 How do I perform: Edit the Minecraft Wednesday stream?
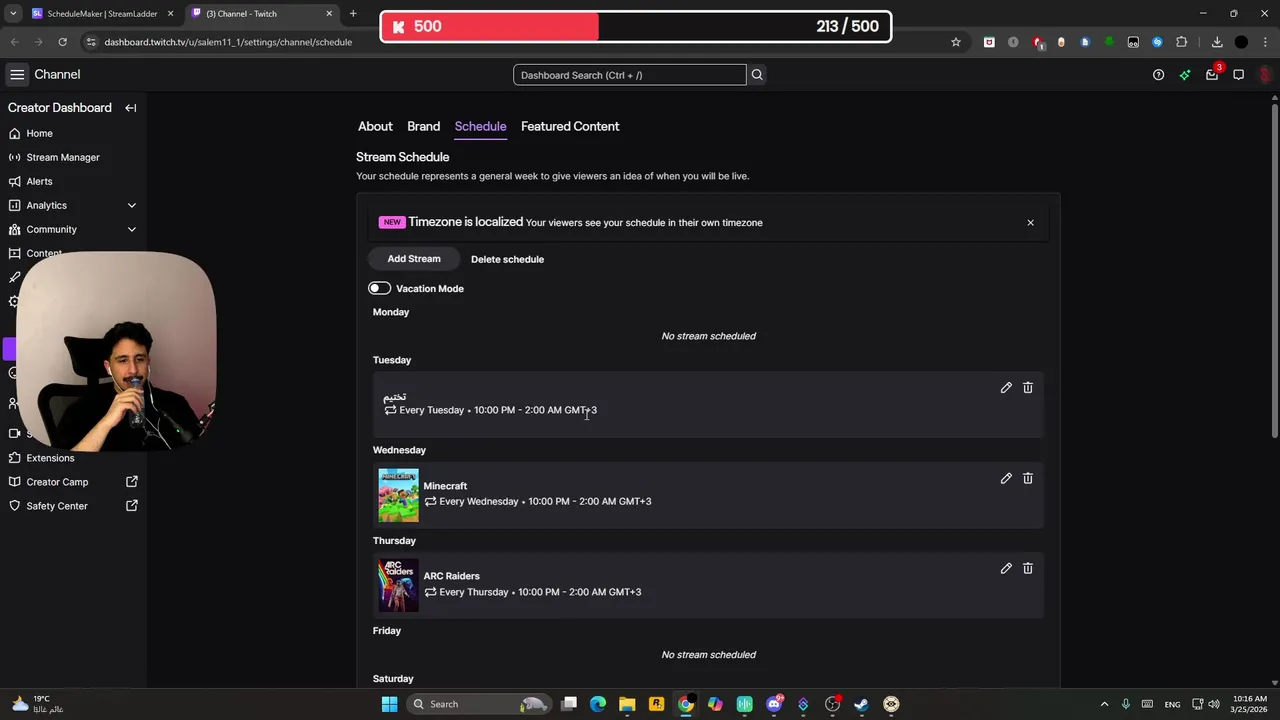1006,478
